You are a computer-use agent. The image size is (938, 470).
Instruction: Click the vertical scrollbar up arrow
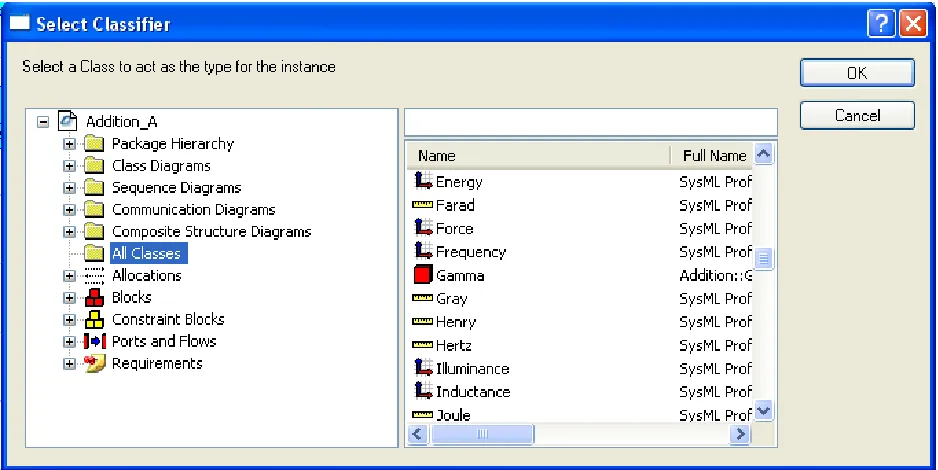point(763,154)
